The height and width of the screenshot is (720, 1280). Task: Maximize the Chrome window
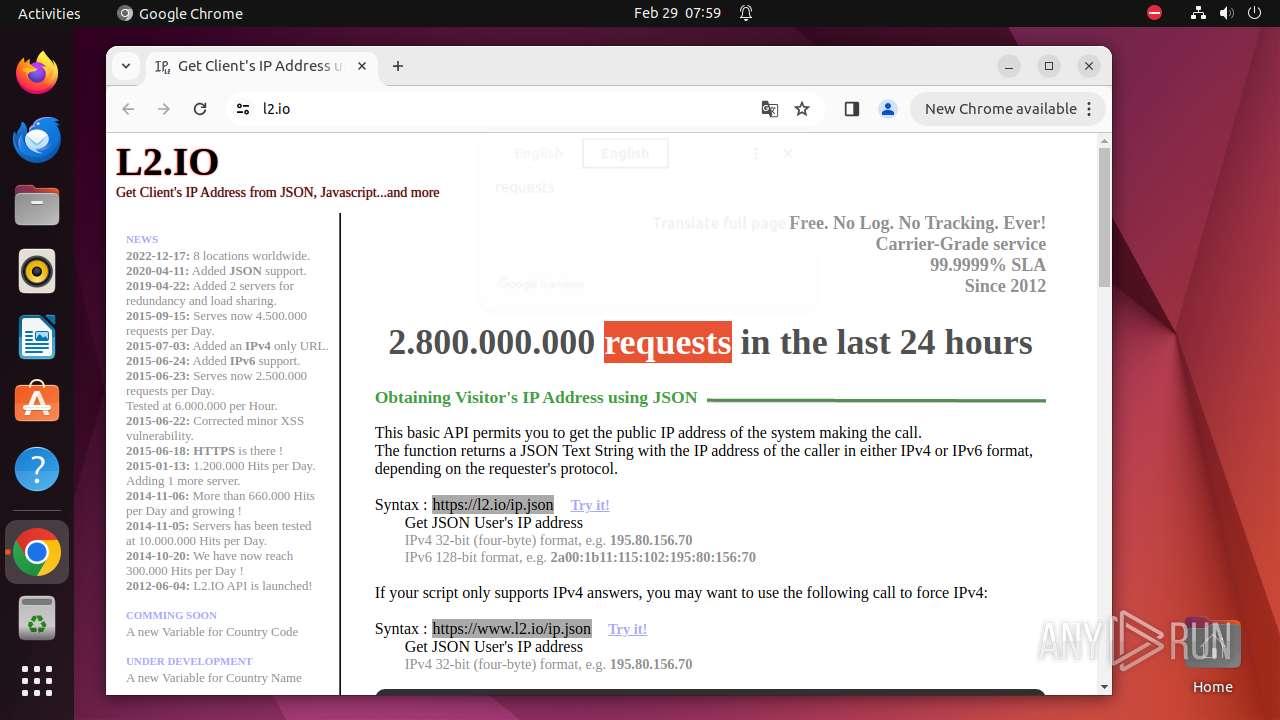tap(1049, 66)
